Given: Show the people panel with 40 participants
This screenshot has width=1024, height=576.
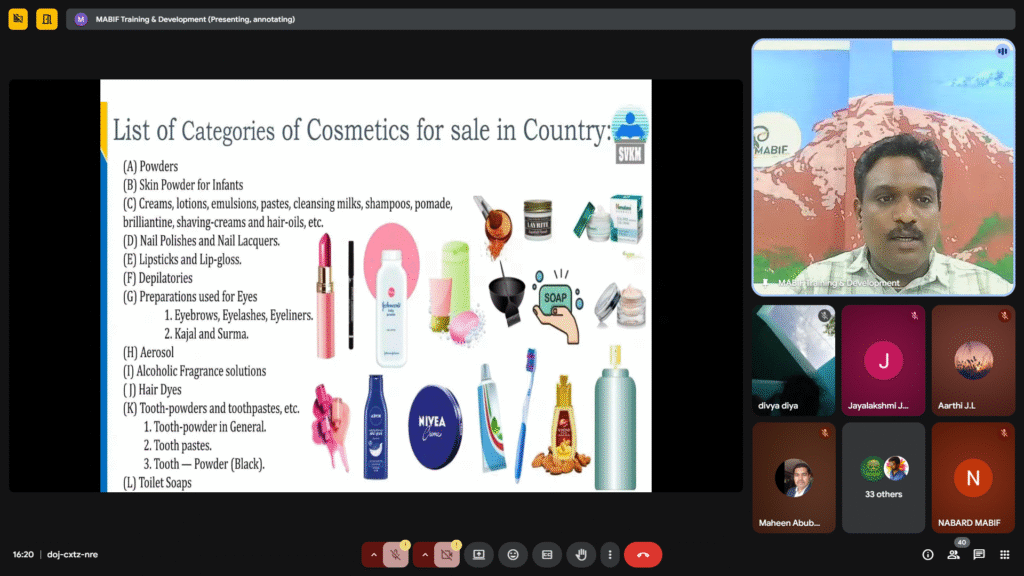Looking at the screenshot, I should [953, 554].
